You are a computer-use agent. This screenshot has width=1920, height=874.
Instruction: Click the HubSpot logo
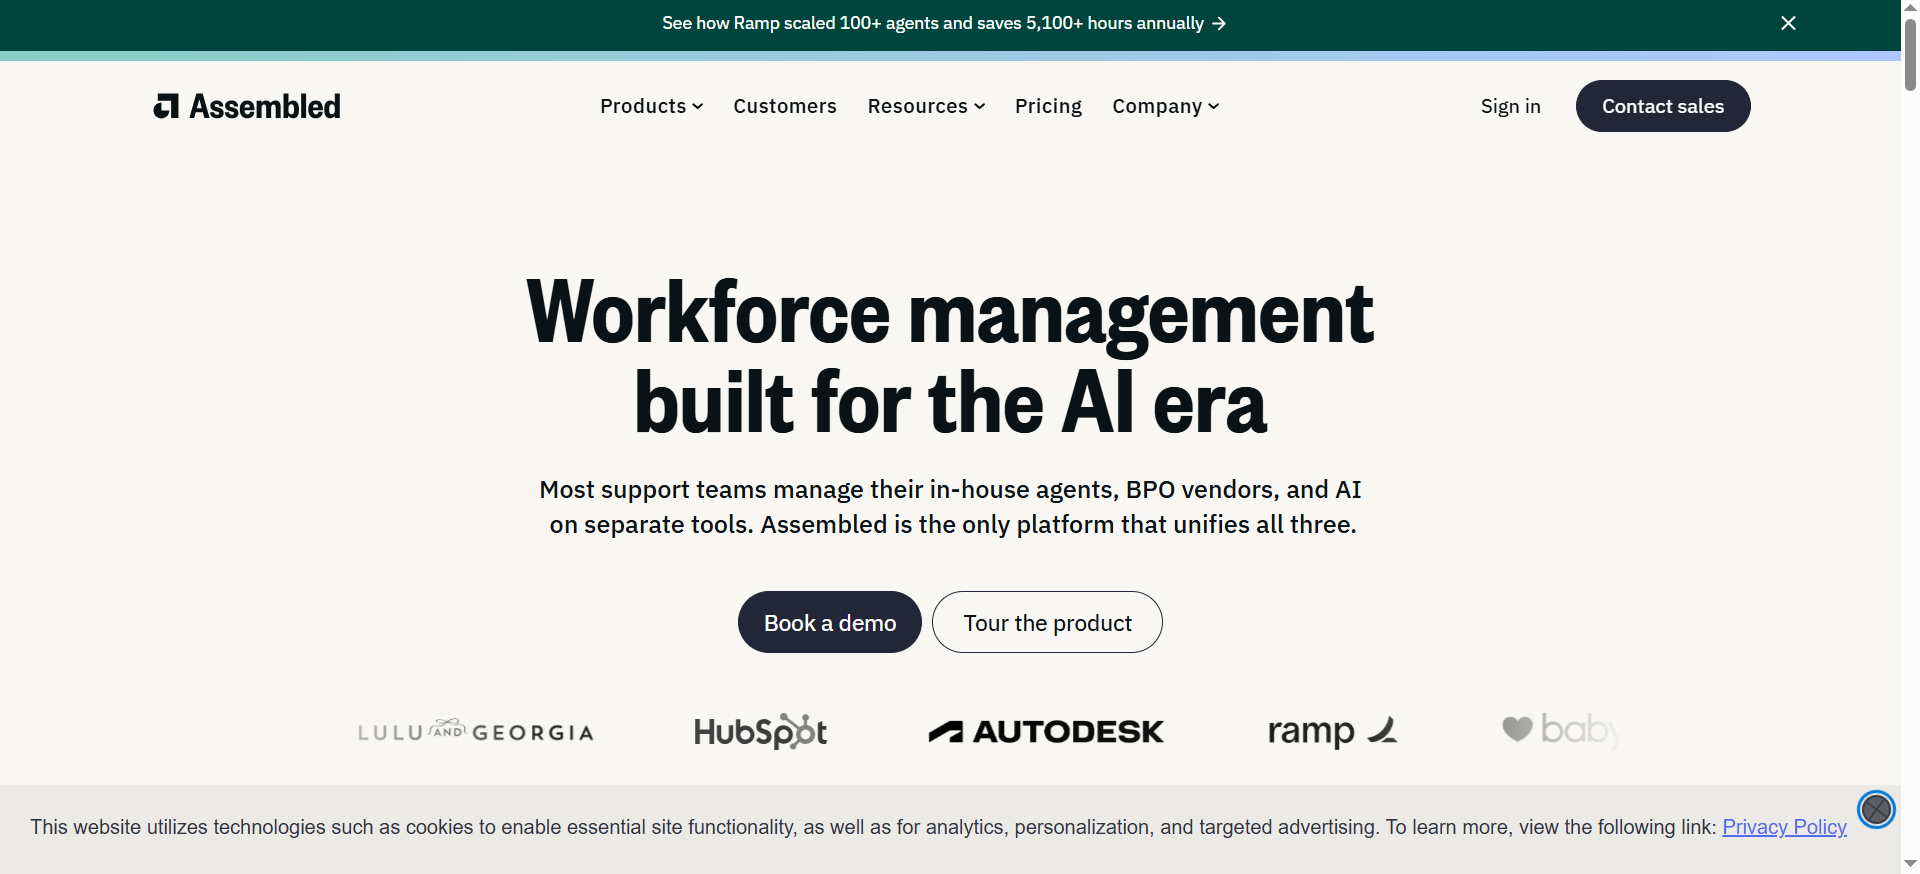coord(761,731)
